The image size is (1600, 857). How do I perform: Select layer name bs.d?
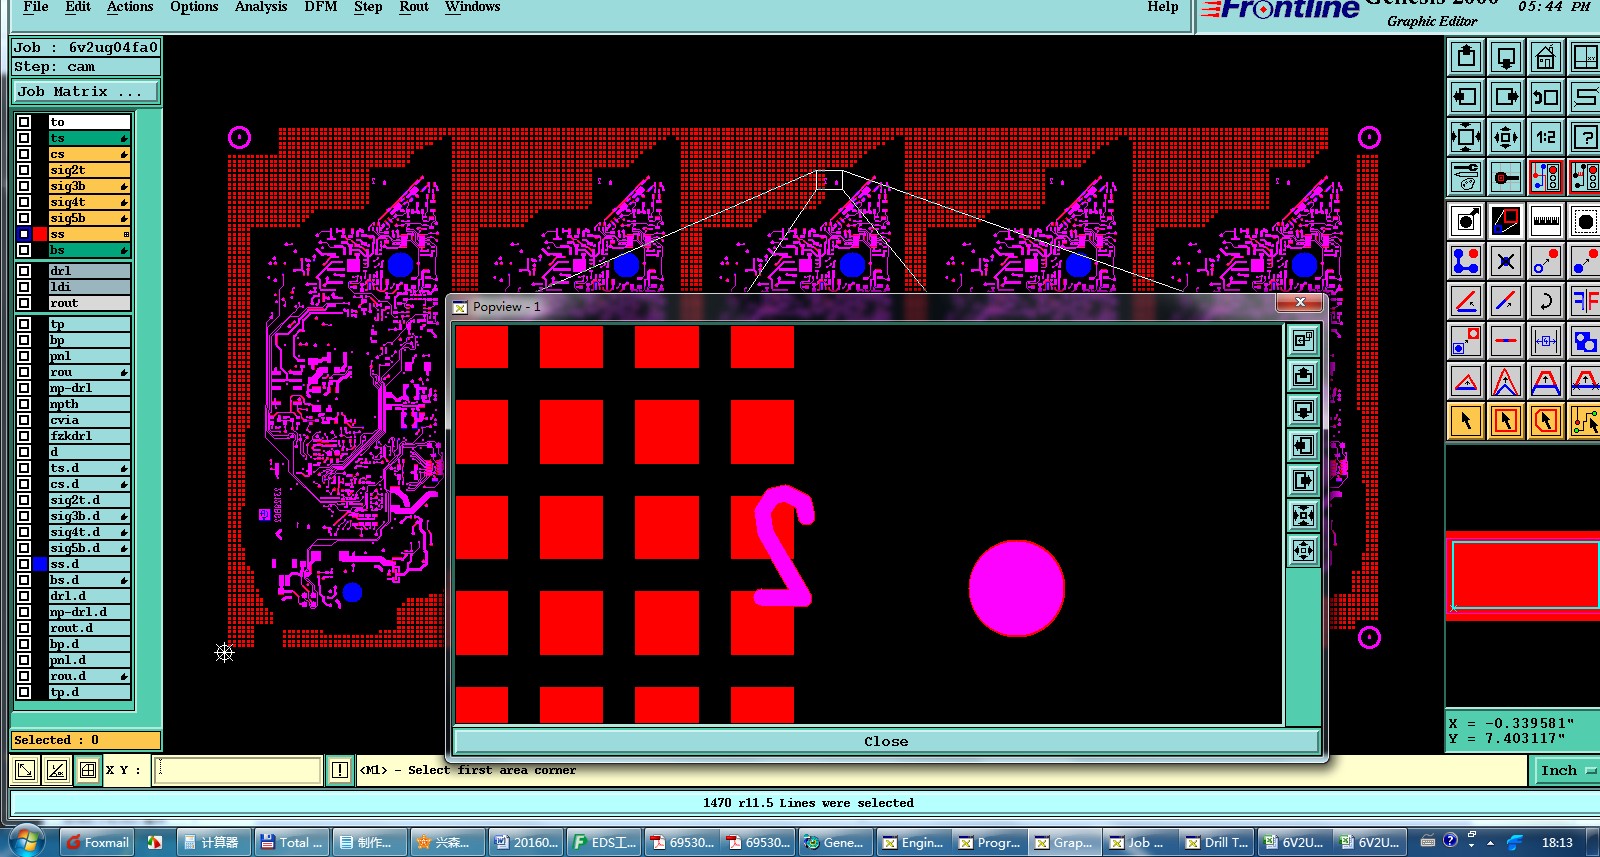pos(89,580)
